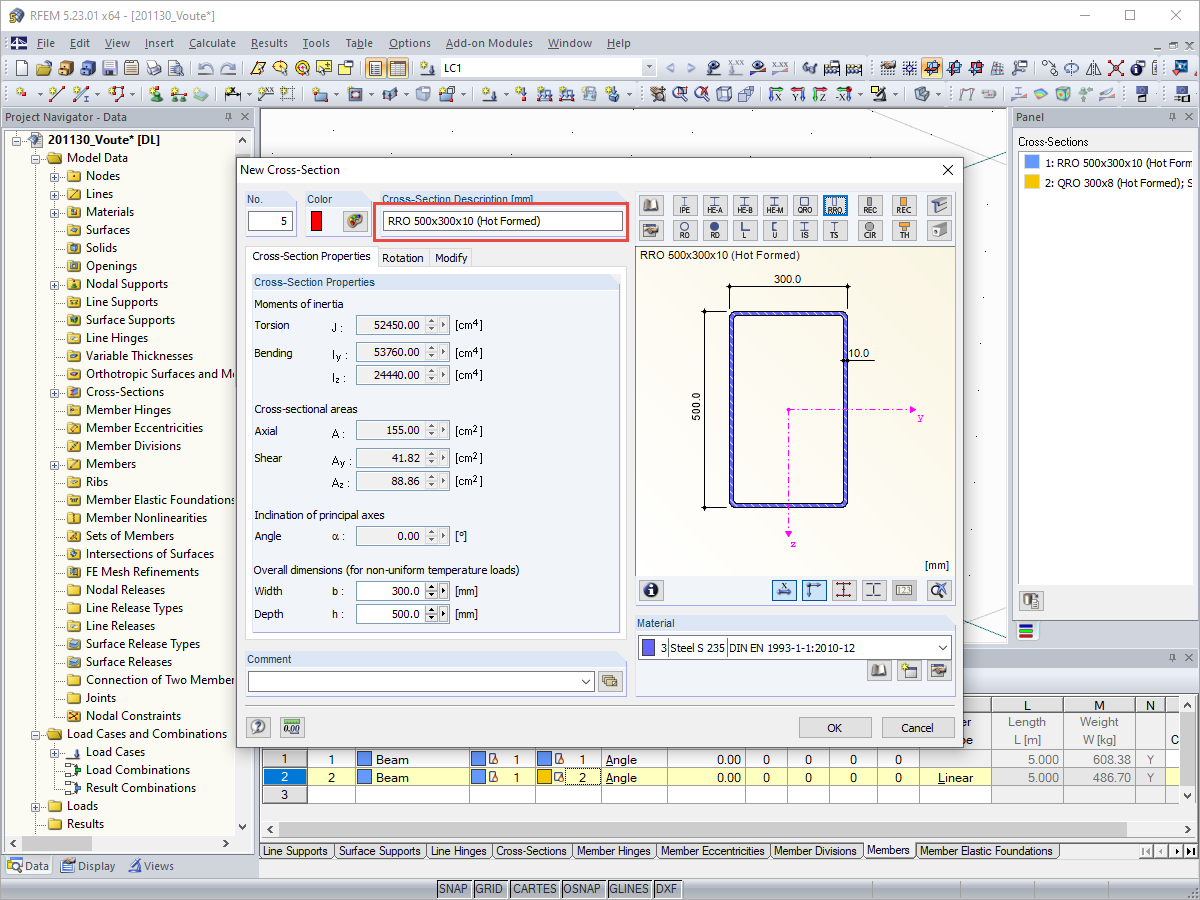Image resolution: width=1200 pixels, height=900 pixels.
Task: Click the yellow QRO 300x8 panel swatch
Action: click(1032, 182)
